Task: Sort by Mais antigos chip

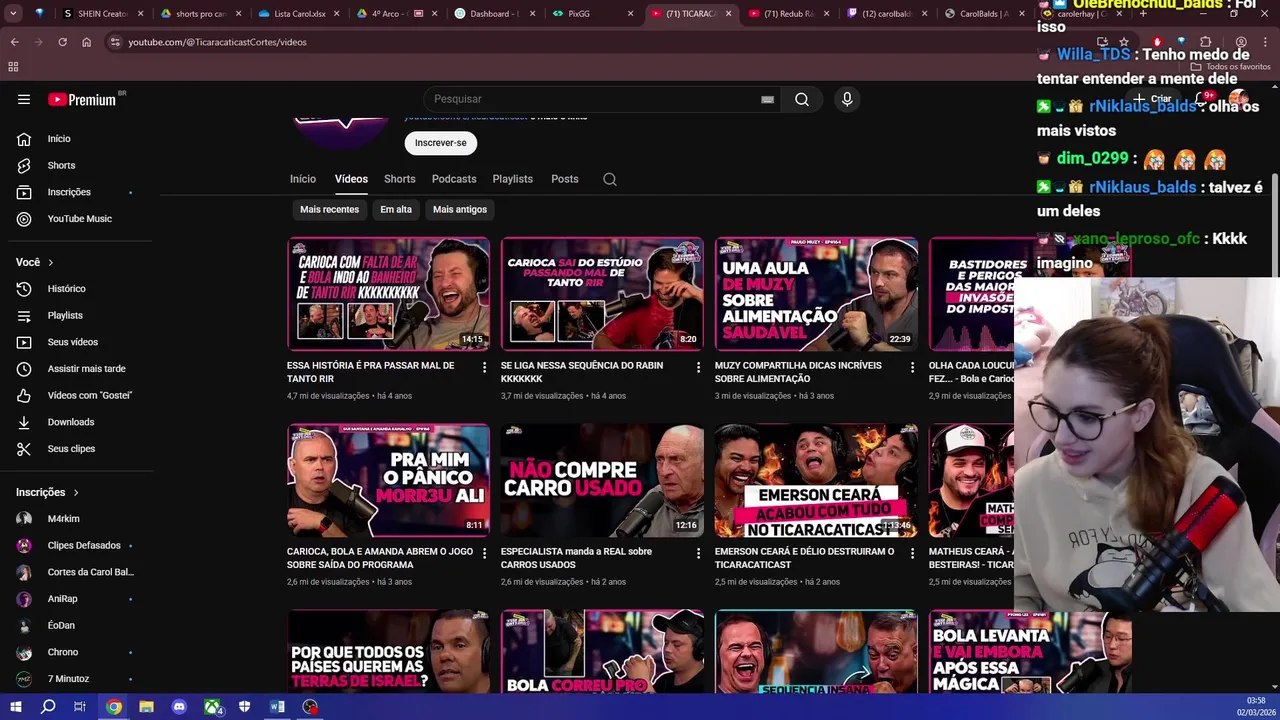Action: pos(460,209)
